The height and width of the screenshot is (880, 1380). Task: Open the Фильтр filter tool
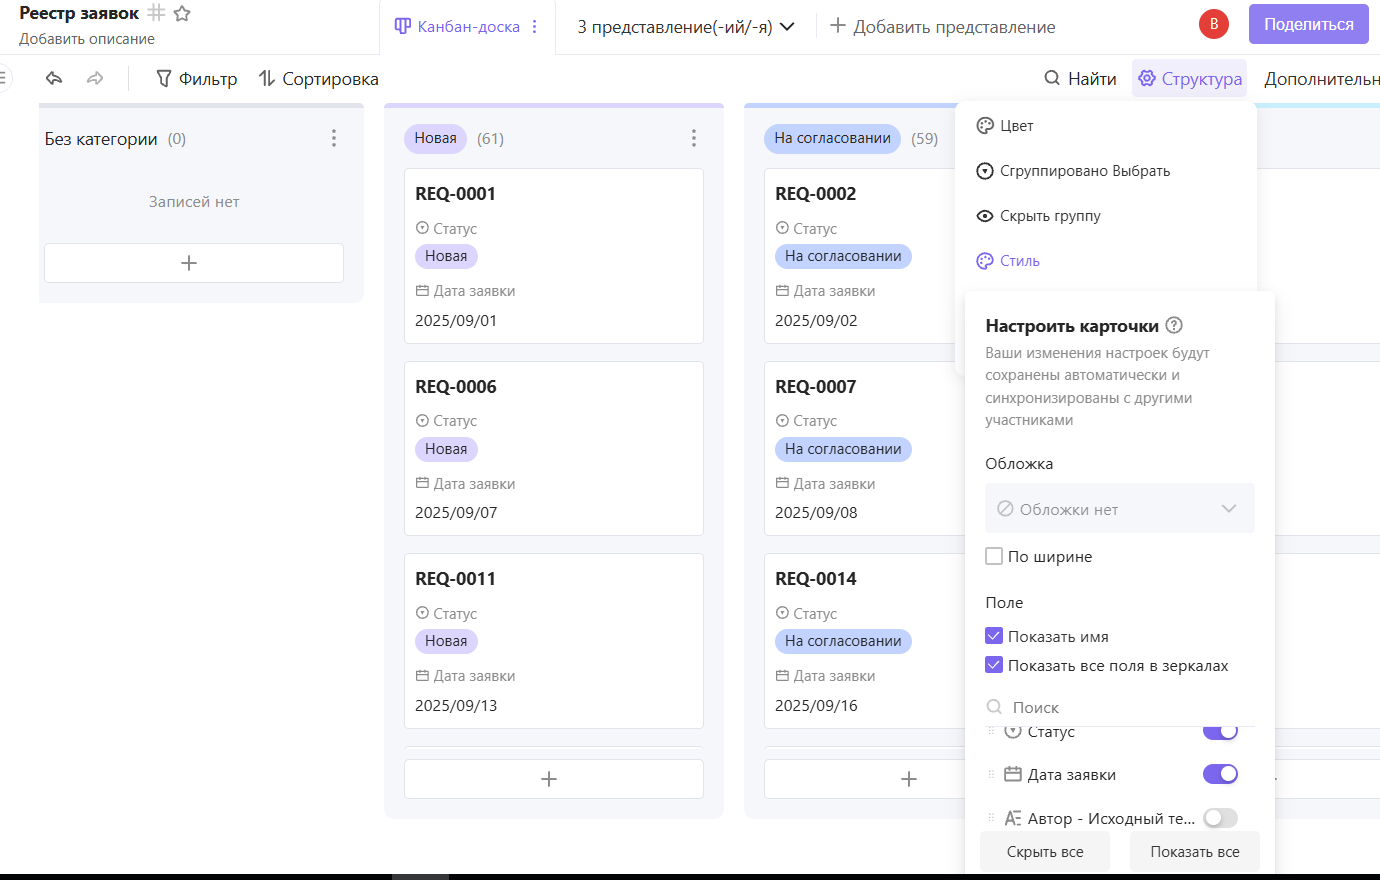click(x=197, y=78)
